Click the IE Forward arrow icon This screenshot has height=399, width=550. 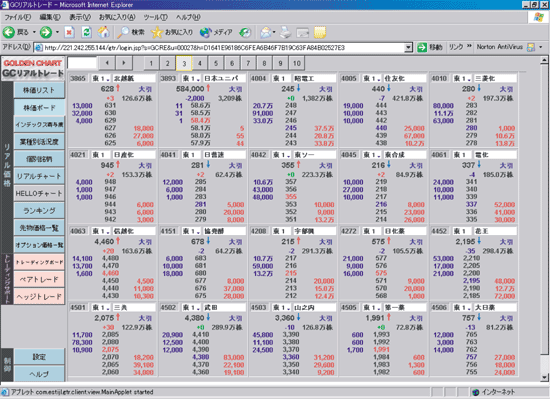pyautogui.click(x=45, y=32)
